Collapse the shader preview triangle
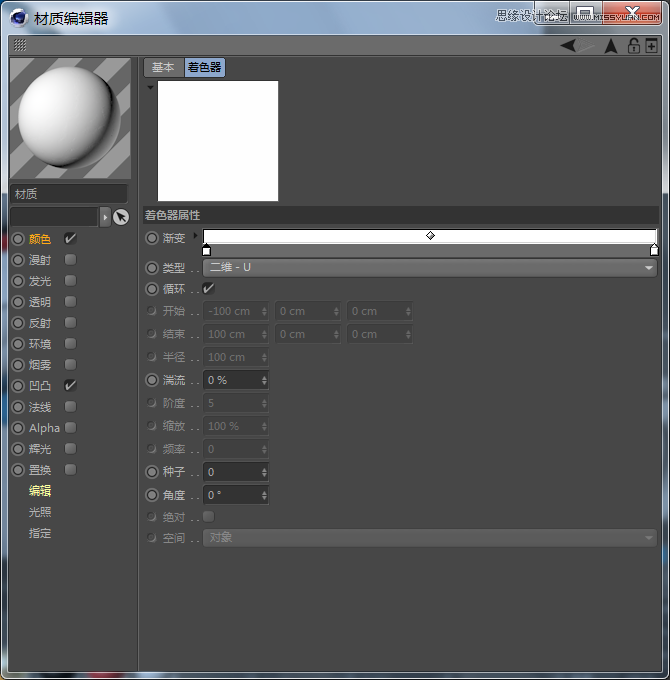The height and width of the screenshot is (680, 670). point(150,88)
